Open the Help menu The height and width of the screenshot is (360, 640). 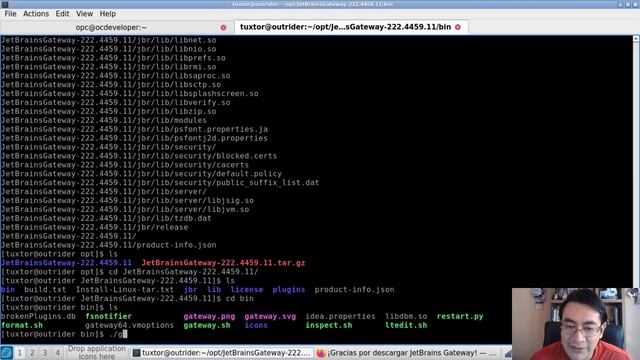pyautogui.click(x=108, y=14)
